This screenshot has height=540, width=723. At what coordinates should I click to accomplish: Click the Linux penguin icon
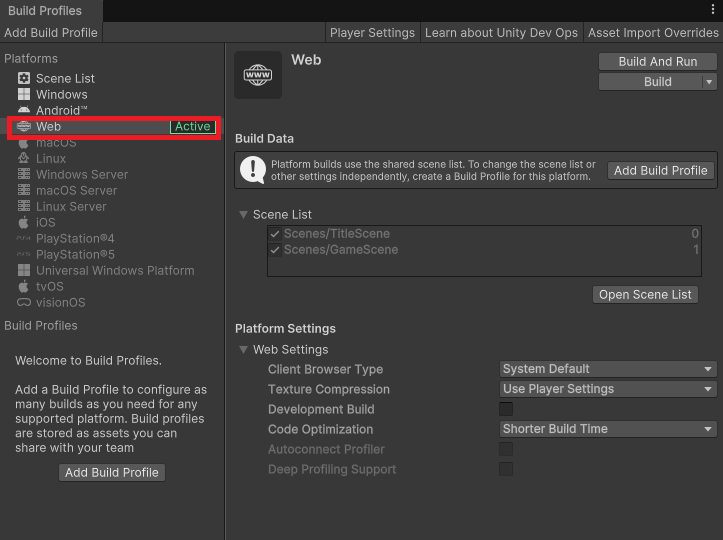pyautogui.click(x=24, y=158)
